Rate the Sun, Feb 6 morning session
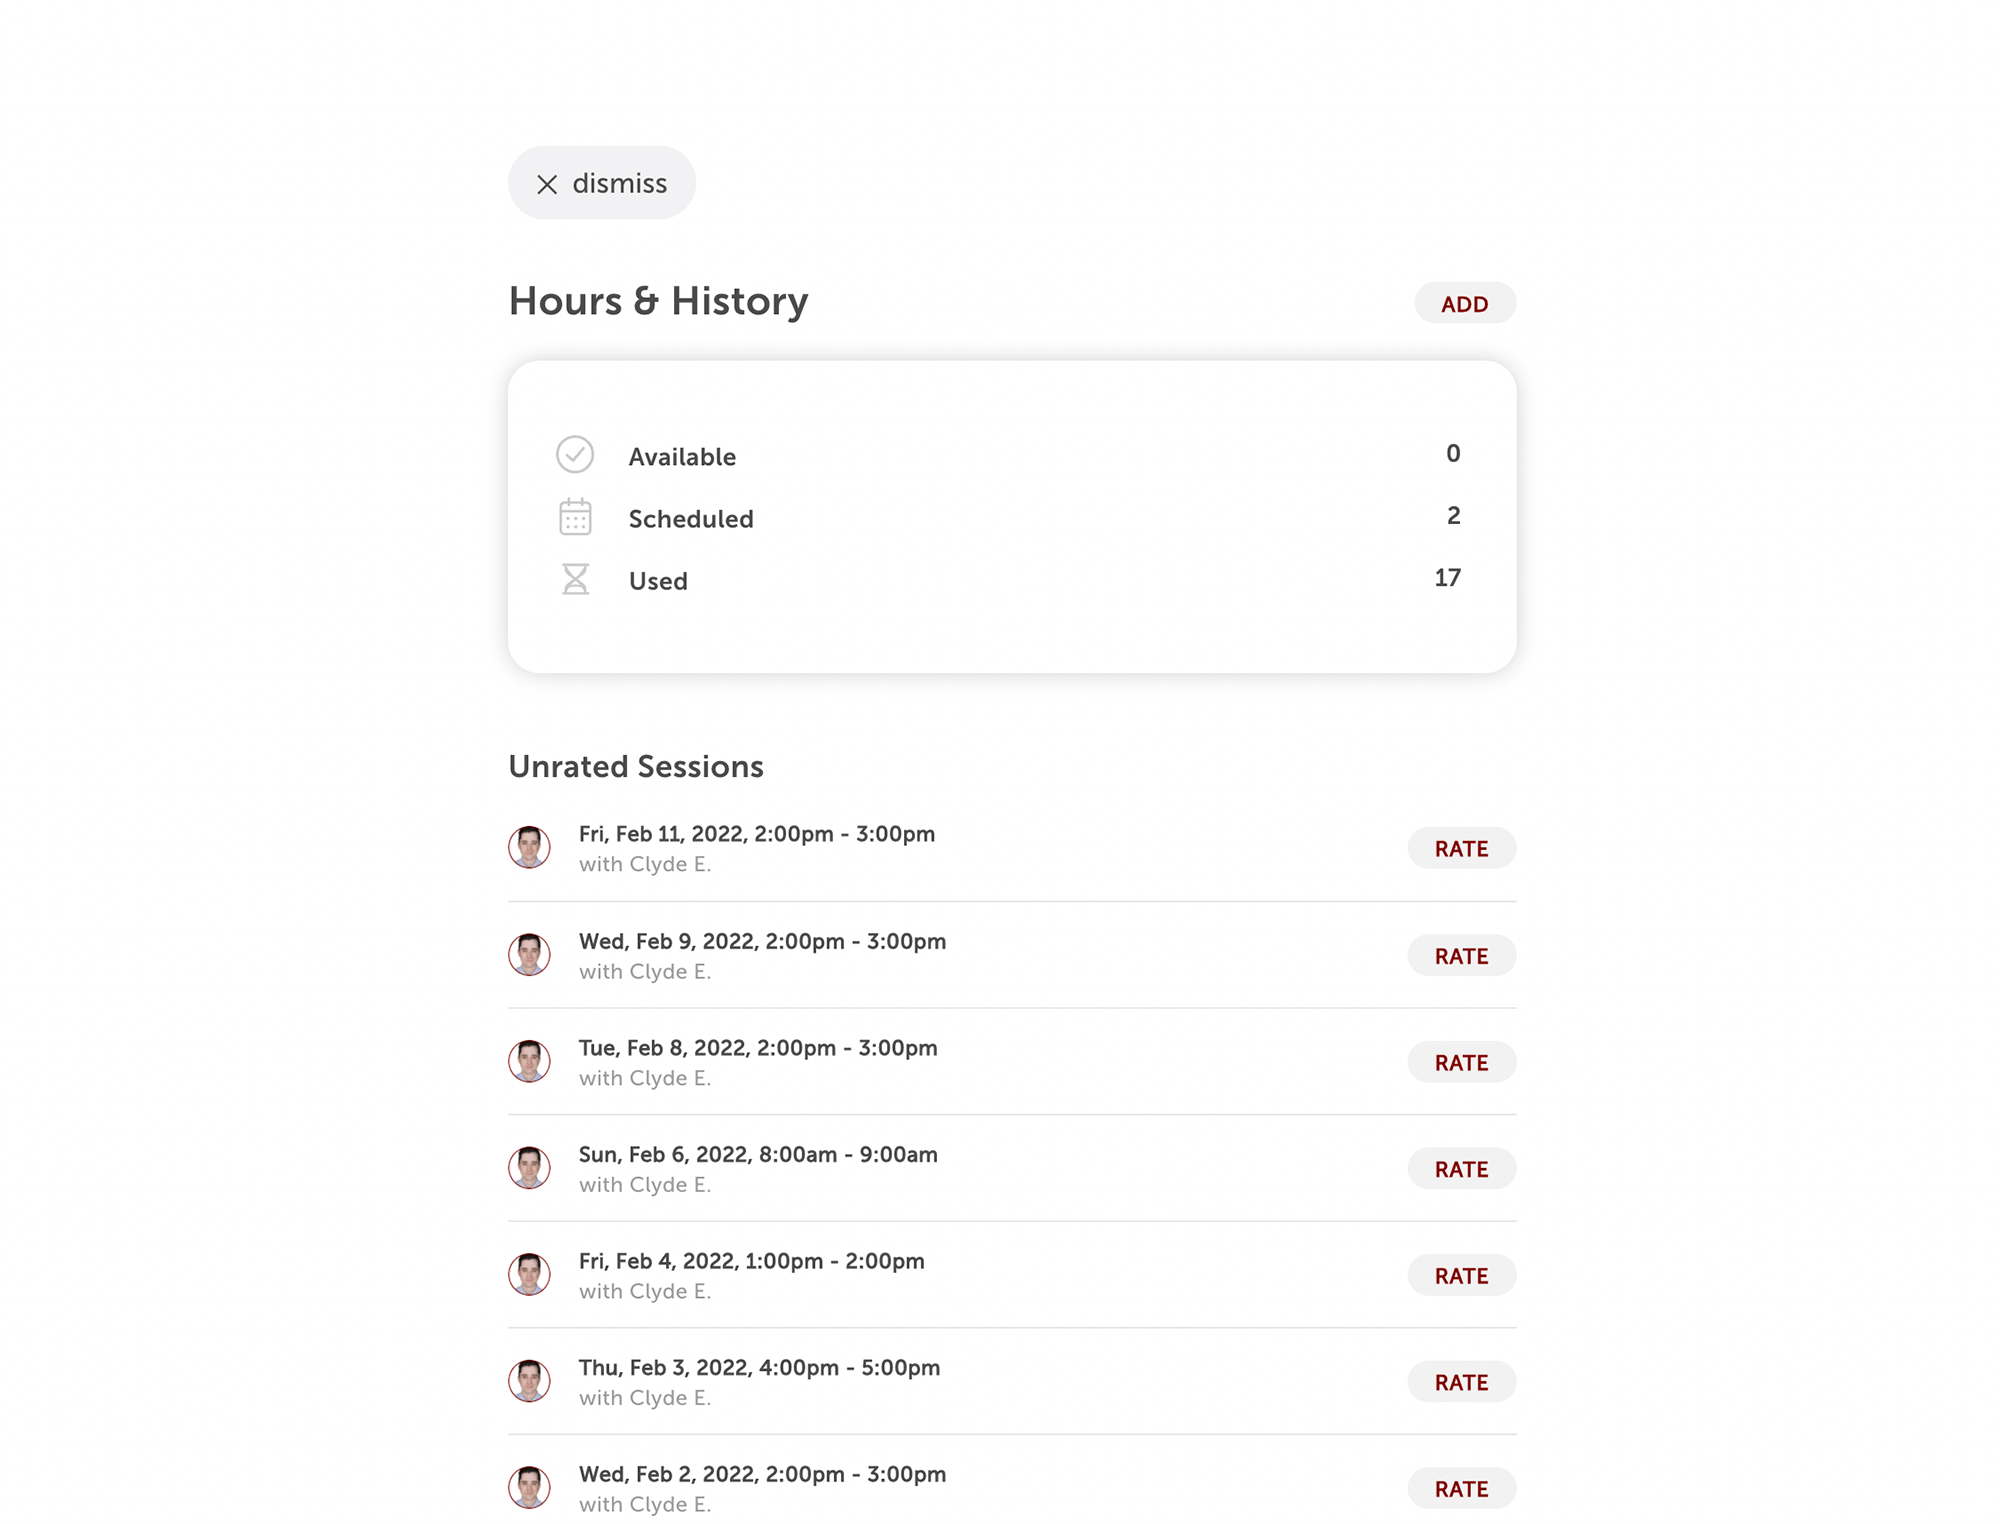Screen dimensions: 2000x1524 (1462, 1168)
